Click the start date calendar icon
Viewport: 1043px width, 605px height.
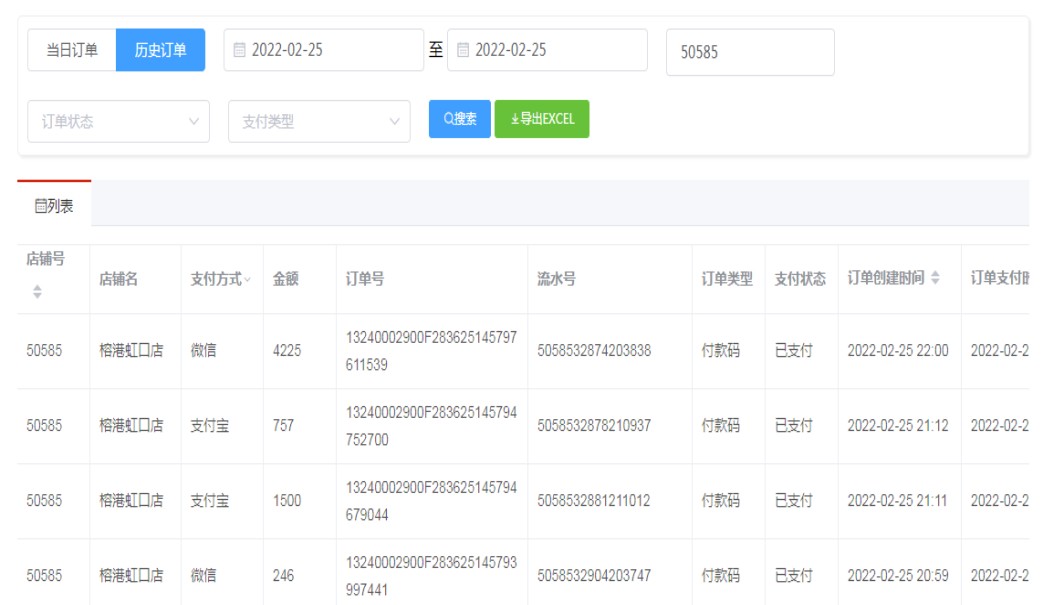click(x=239, y=50)
